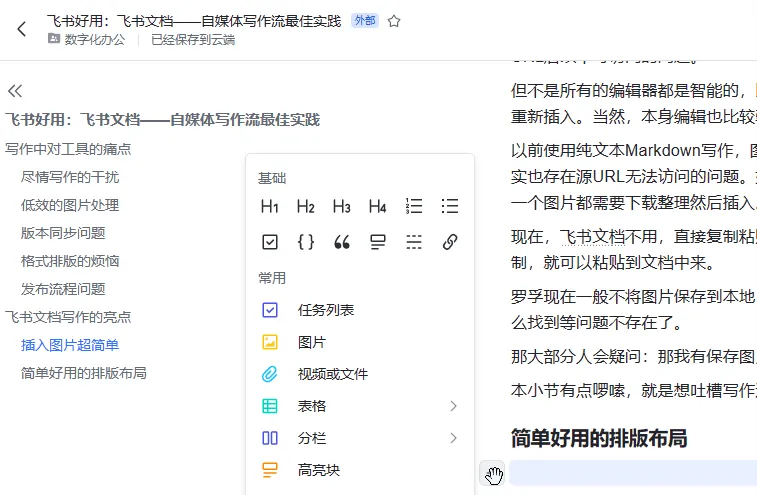Image resolution: width=757 pixels, height=495 pixels.
Task: Insert Heading 1 from the basics panel
Action: click(x=270, y=206)
